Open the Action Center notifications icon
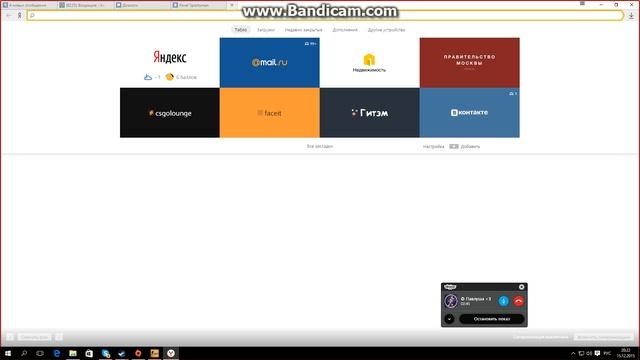 click(x=597, y=353)
